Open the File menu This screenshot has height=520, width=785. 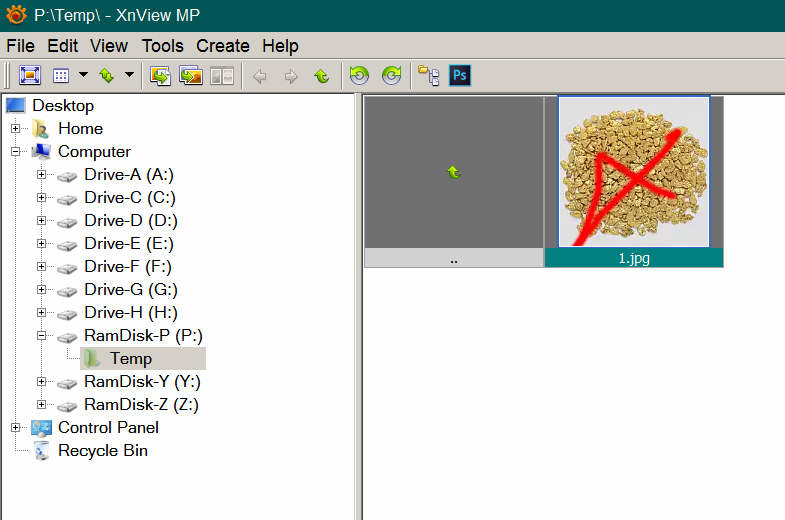coord(20,46)
